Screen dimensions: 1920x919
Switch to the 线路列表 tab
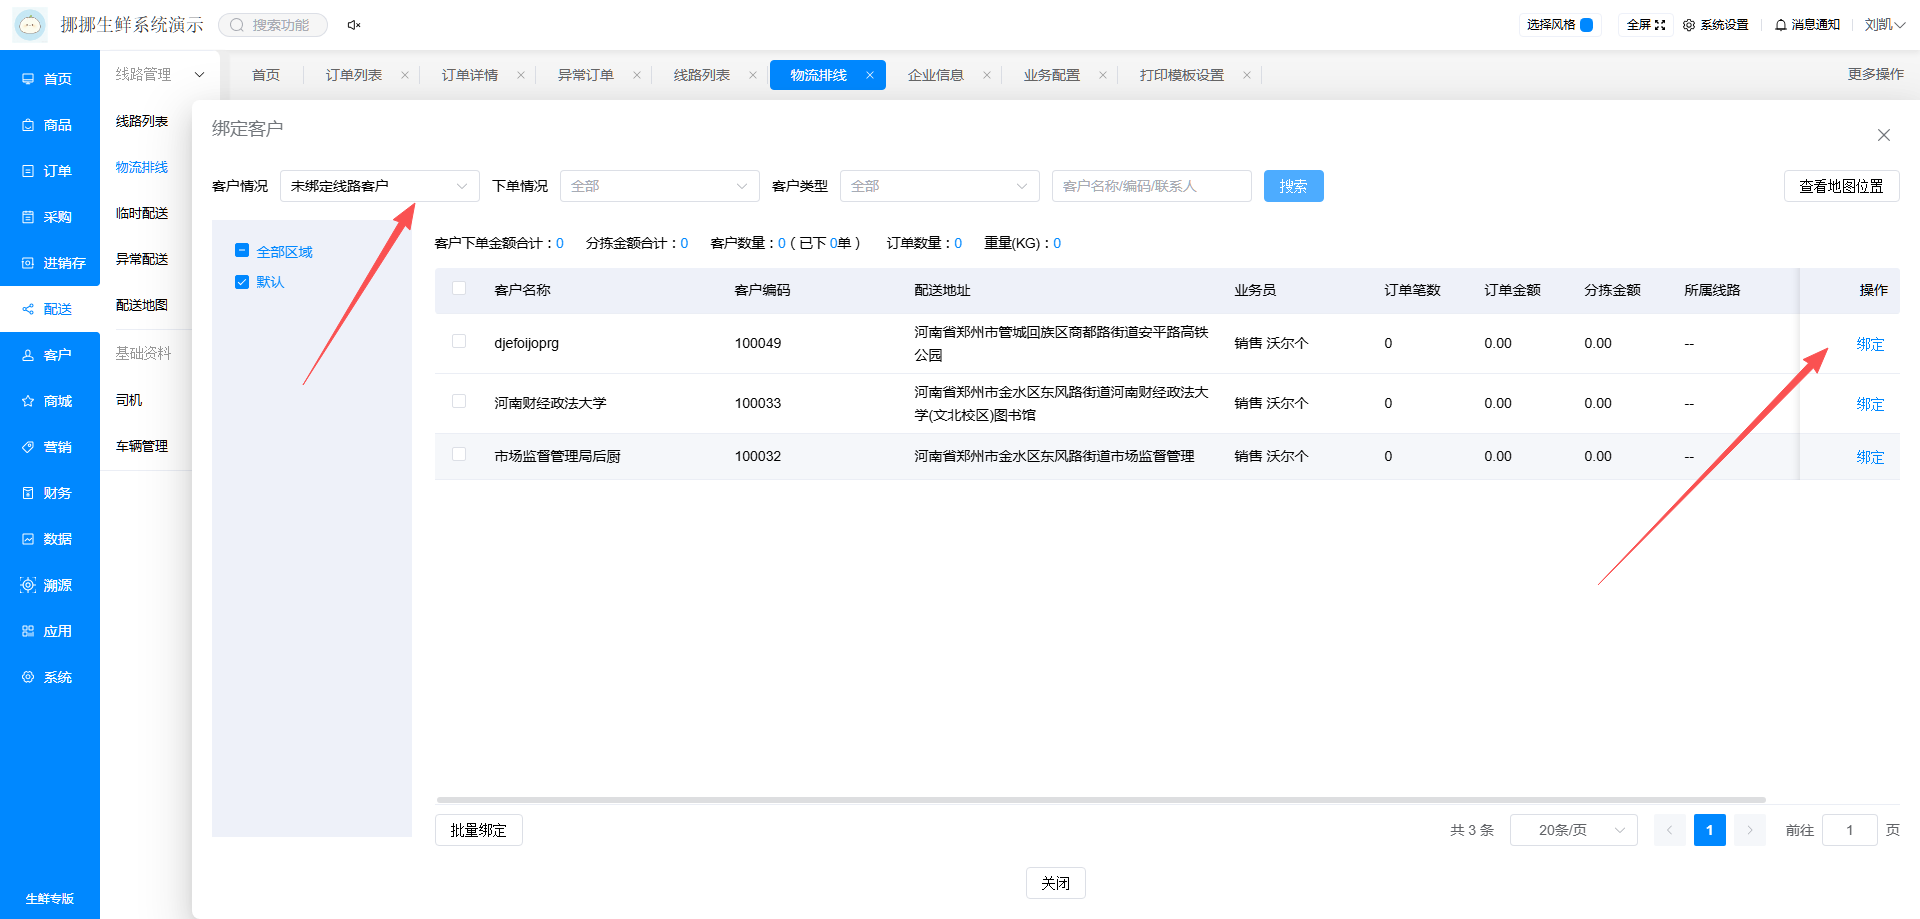click(702, 75)
